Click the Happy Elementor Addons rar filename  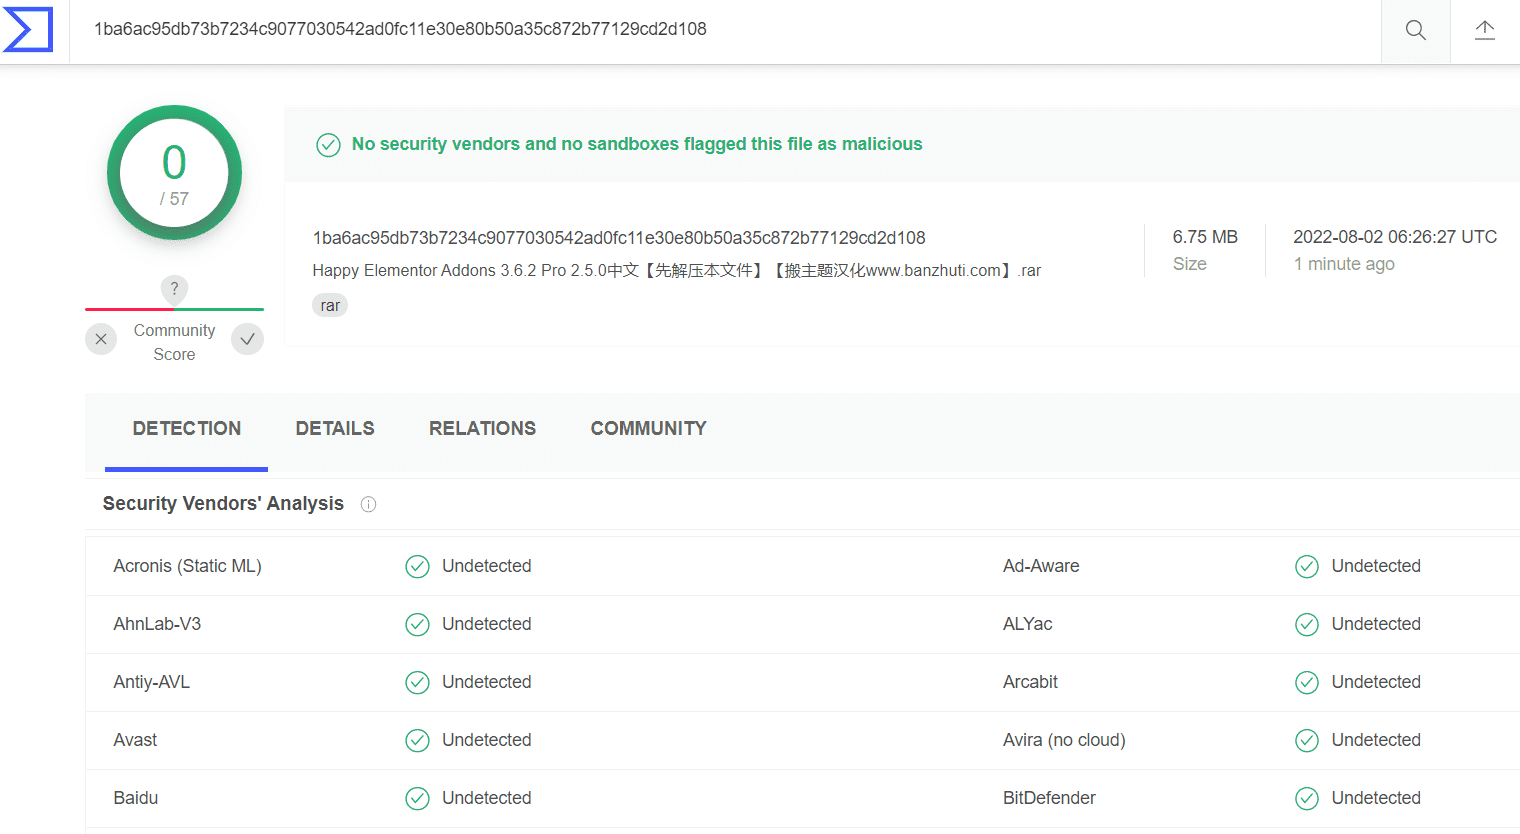(x=677, y=271)
